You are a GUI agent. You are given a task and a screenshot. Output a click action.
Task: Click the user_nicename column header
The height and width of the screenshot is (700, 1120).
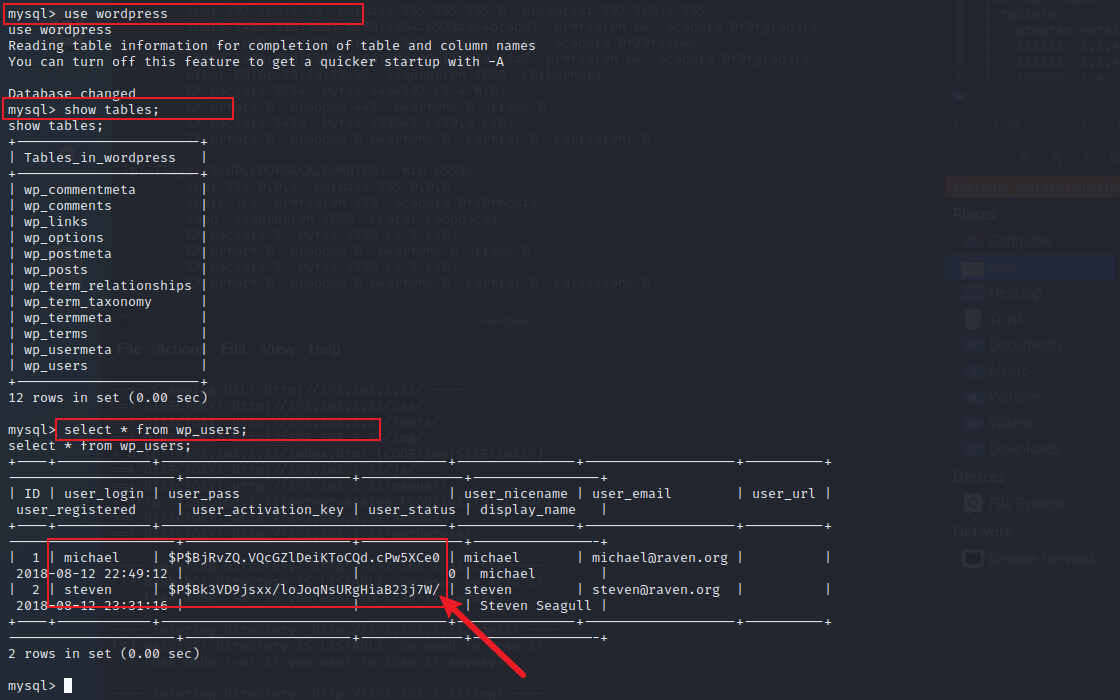516,494
